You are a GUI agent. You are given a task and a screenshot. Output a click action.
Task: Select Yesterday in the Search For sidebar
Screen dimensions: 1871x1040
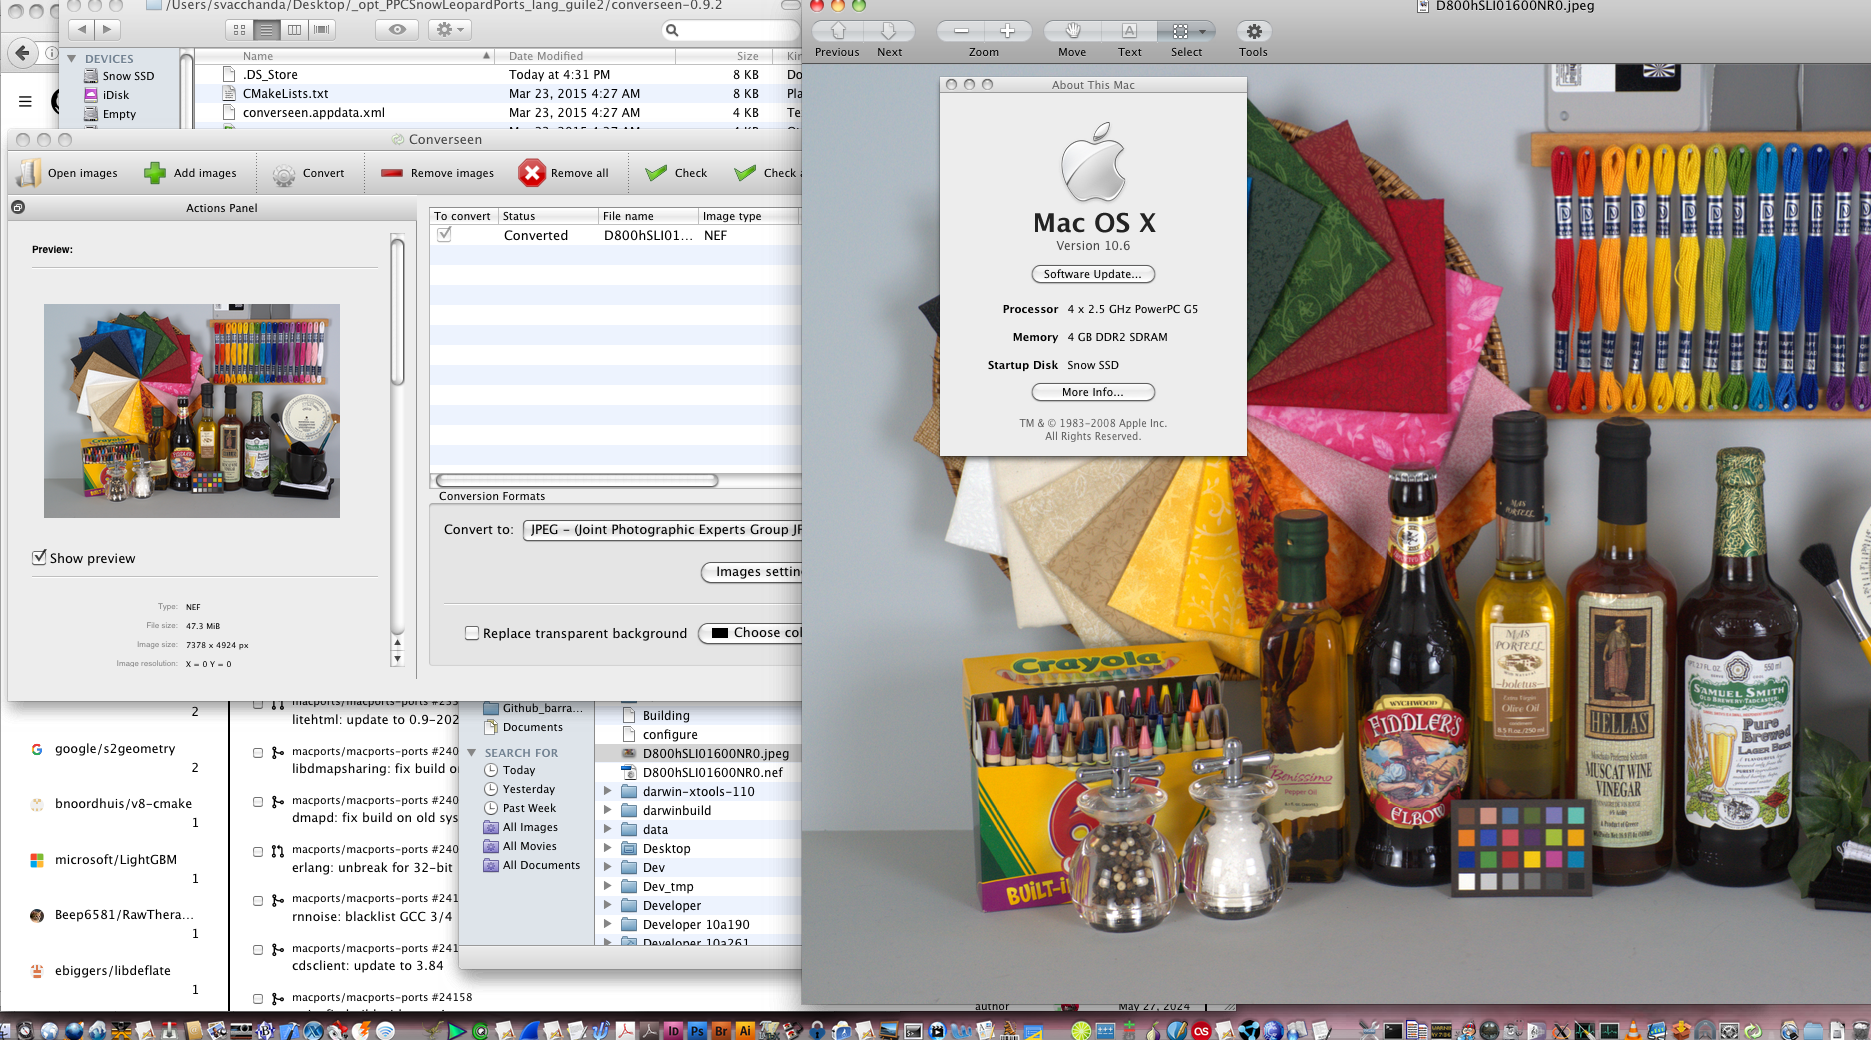point(528,789)
